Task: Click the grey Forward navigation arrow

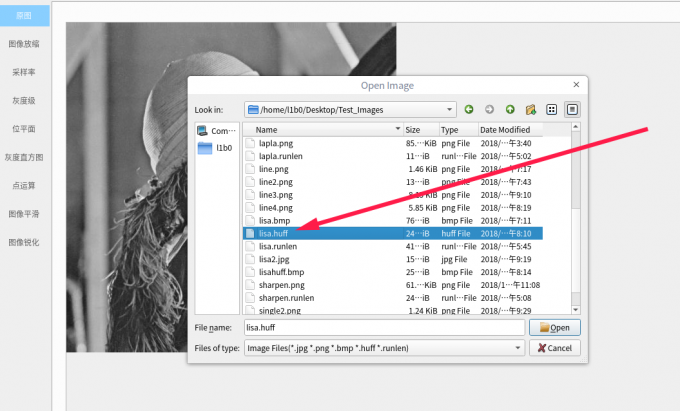Action: pyautogui.click(x=489, y=109)
